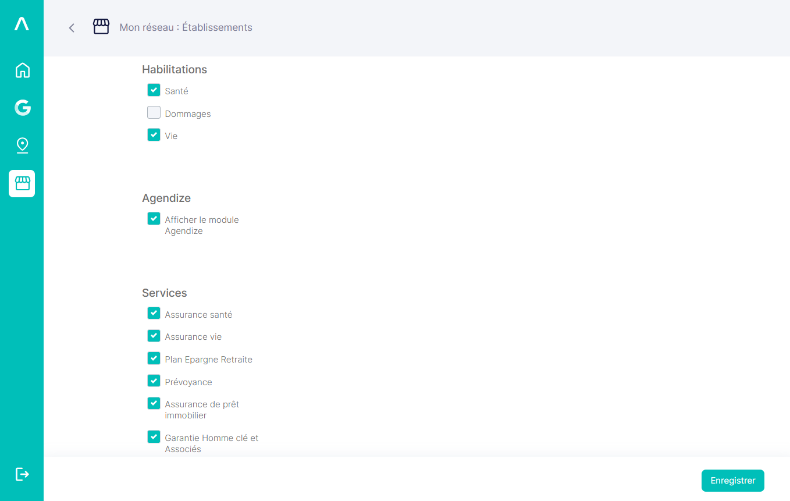Uncheck Plan Epargne Retraite service
The height and width of the screenshot is (501, 790).
(x=154, y=358)
